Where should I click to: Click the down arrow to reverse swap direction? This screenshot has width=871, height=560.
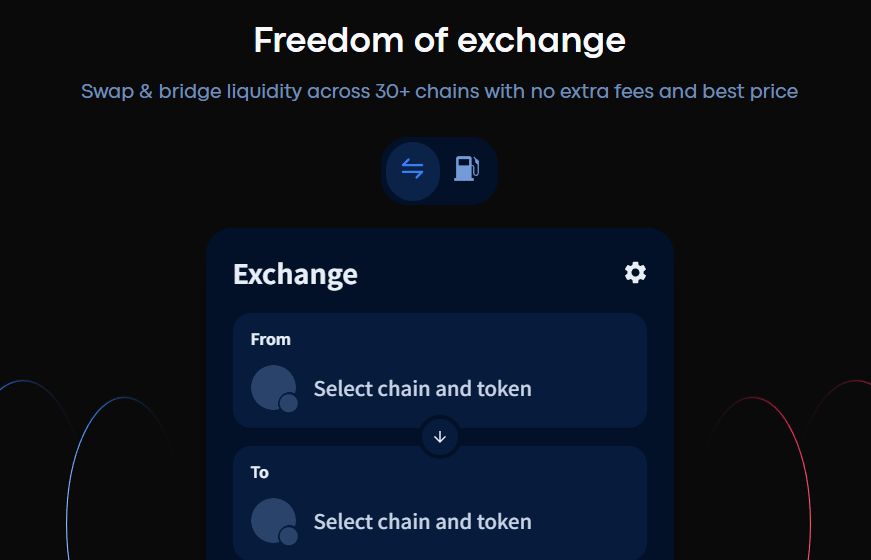[440, 437]
